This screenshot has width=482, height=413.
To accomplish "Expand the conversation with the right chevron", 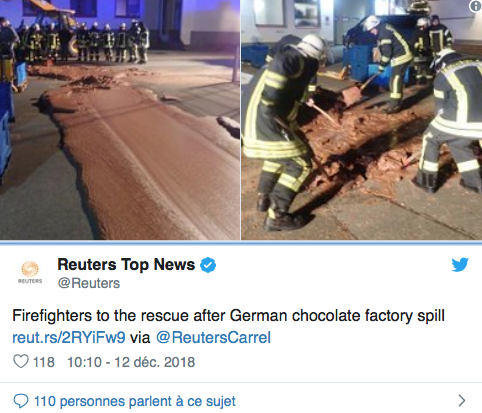I will click(x=462, y=400).
